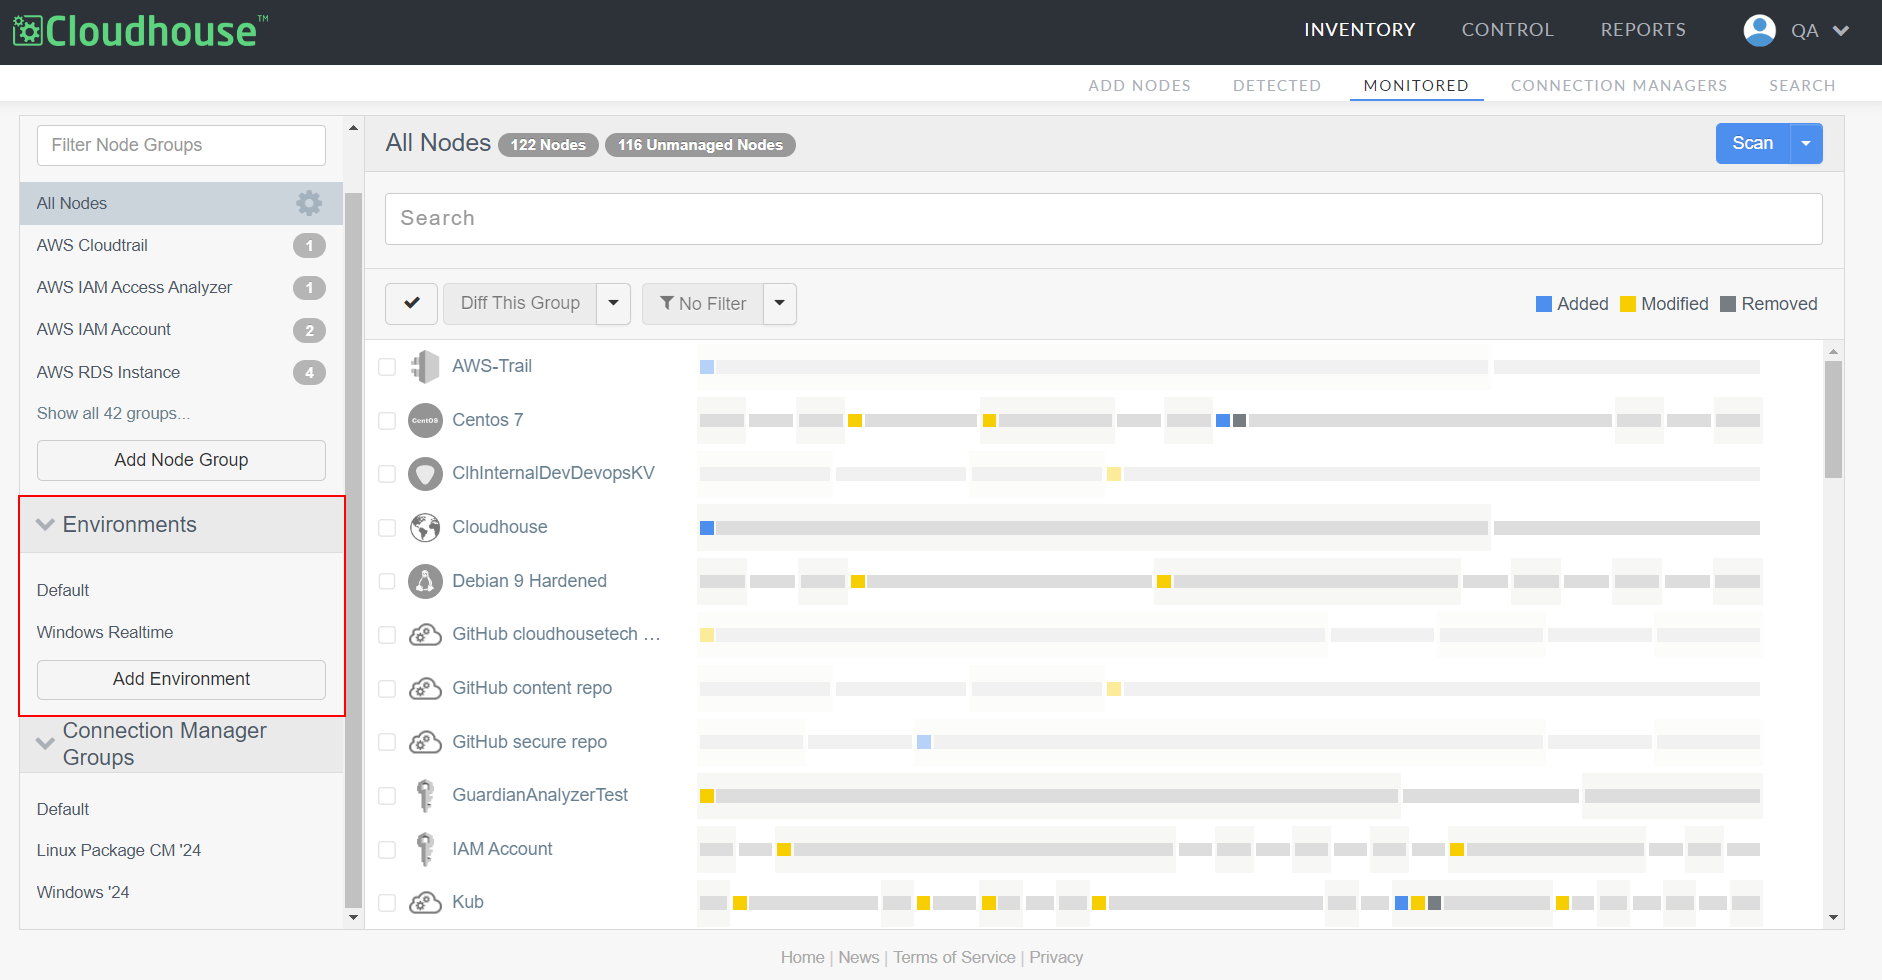Switch to the Connection Managers tab
The image size is (1882, 980).
pyautogui.click(x=1619, y=86)
